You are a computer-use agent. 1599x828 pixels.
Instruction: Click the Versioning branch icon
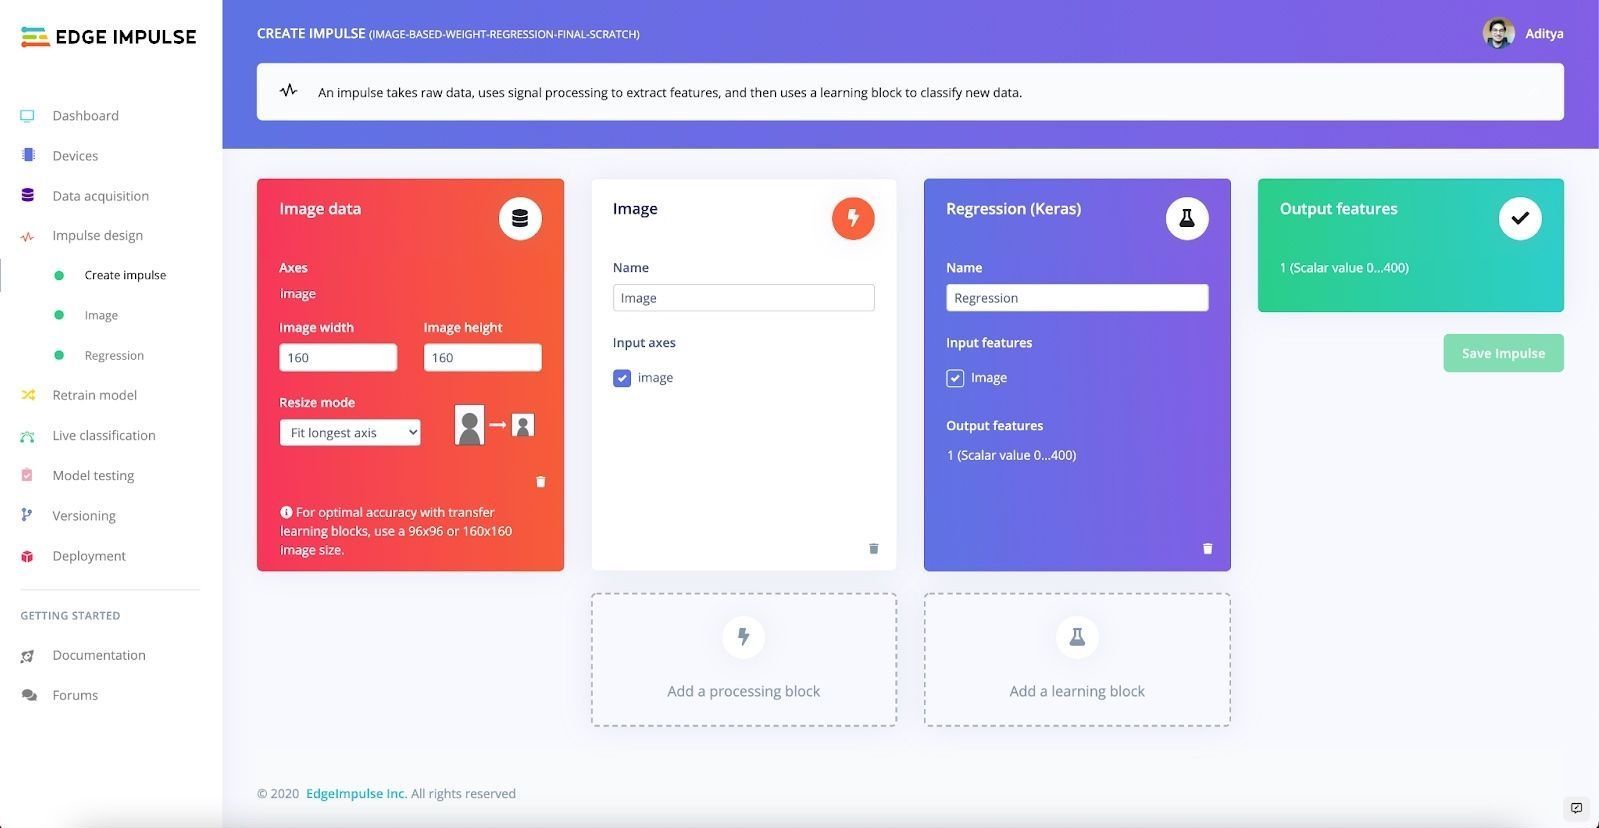coord(27,515)
